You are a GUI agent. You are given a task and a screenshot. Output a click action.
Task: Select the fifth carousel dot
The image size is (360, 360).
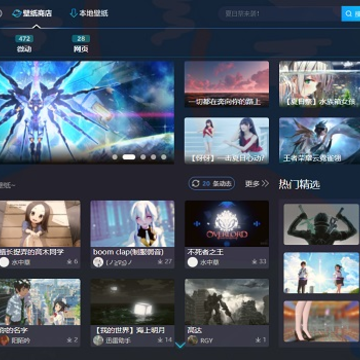pyautogui.click(x=164, y=157)
